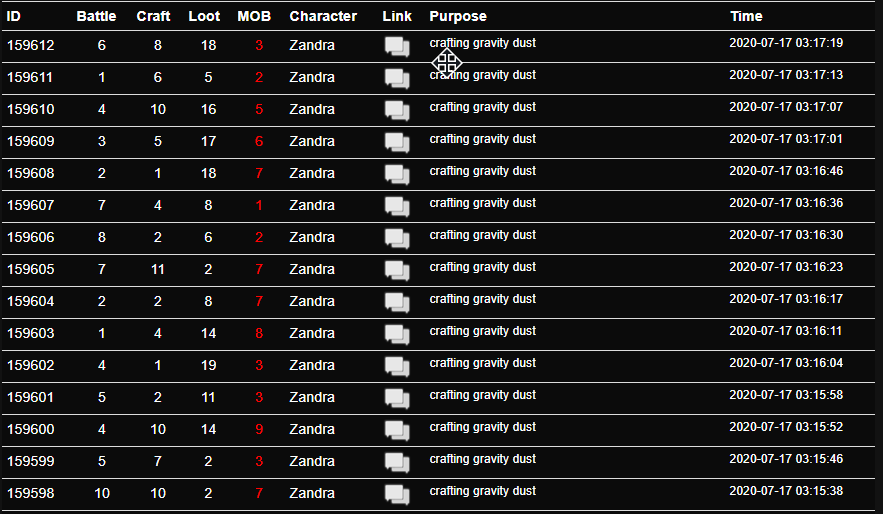The width and height of the screenshot is (883, 514).
Task: Open the link icon for roll 159600
Action: [x=397, y=431]
